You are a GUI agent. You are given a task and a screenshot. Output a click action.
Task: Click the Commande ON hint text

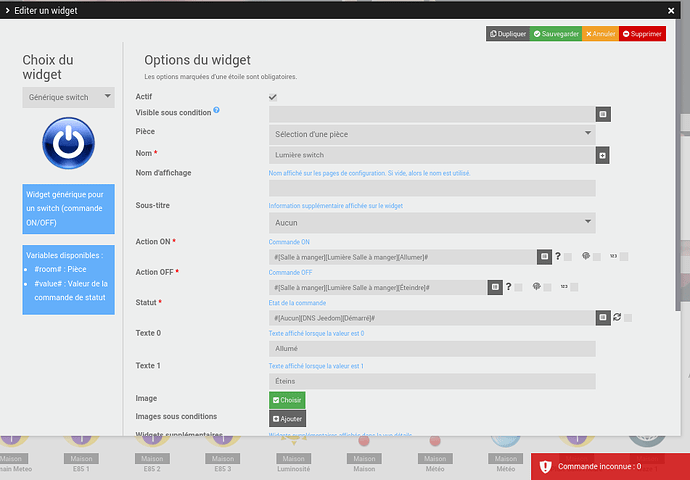point(289,242)
